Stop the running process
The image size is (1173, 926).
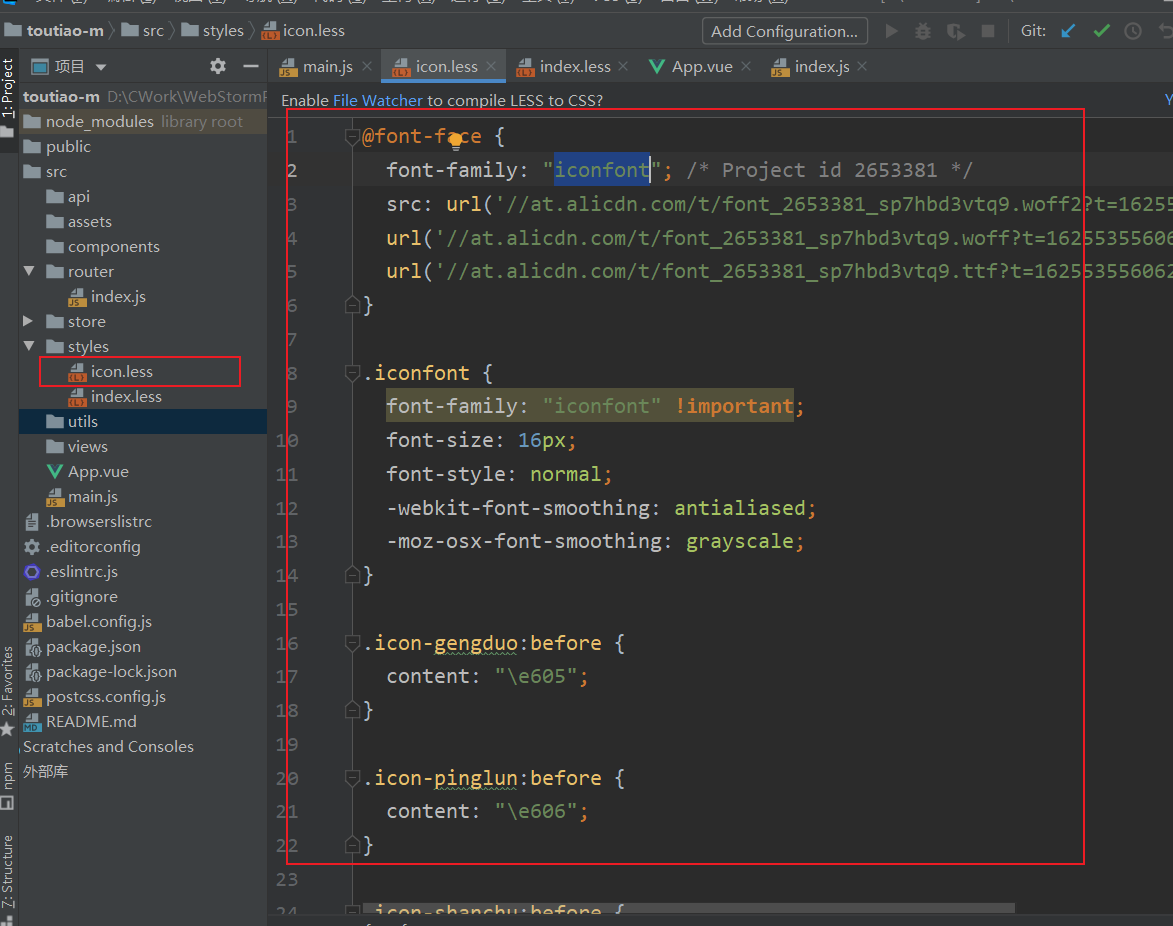click(x=987, y=31)
